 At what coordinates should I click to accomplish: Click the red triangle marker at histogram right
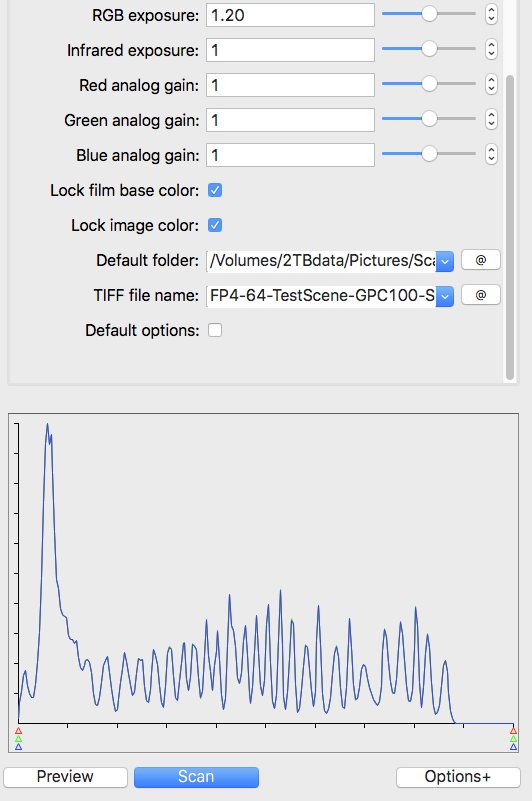point(513,731)
